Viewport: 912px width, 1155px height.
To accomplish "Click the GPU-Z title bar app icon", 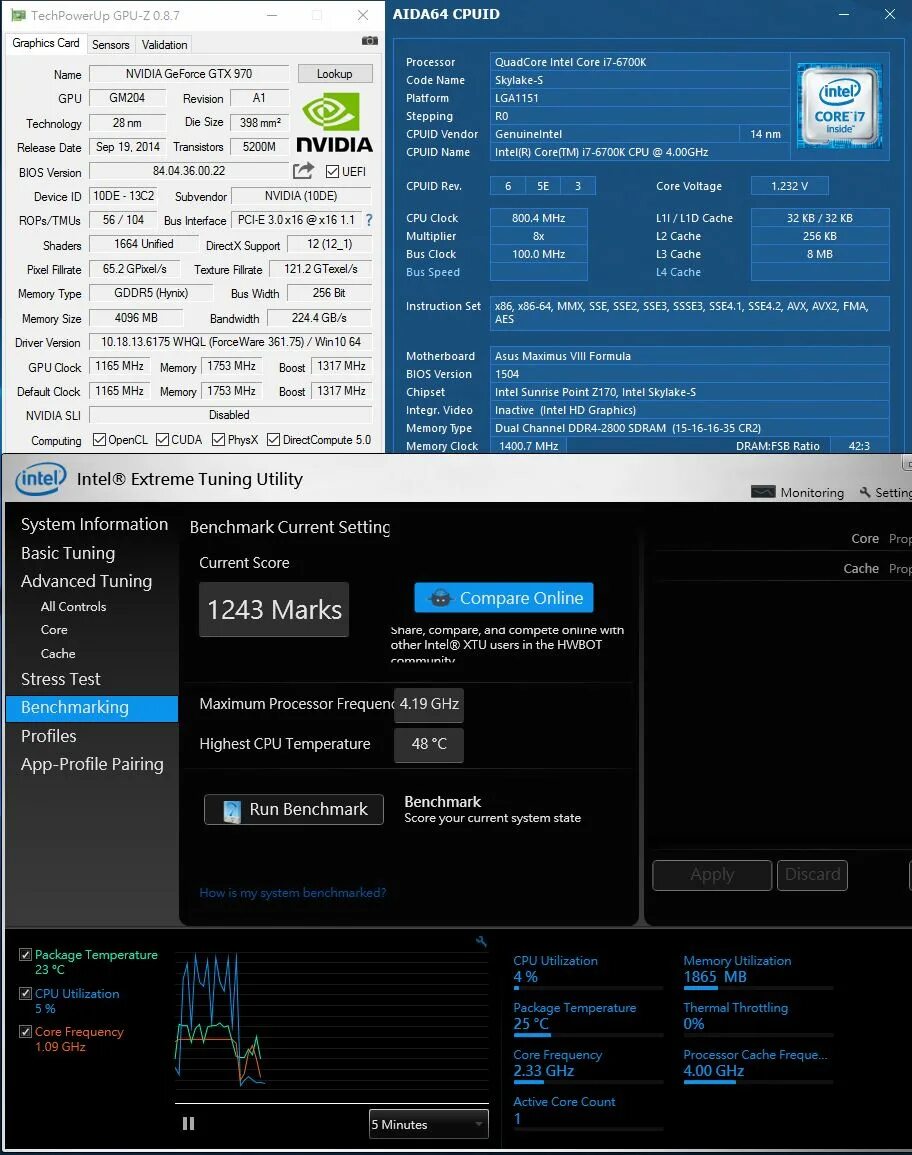I will tap(18, 15).
